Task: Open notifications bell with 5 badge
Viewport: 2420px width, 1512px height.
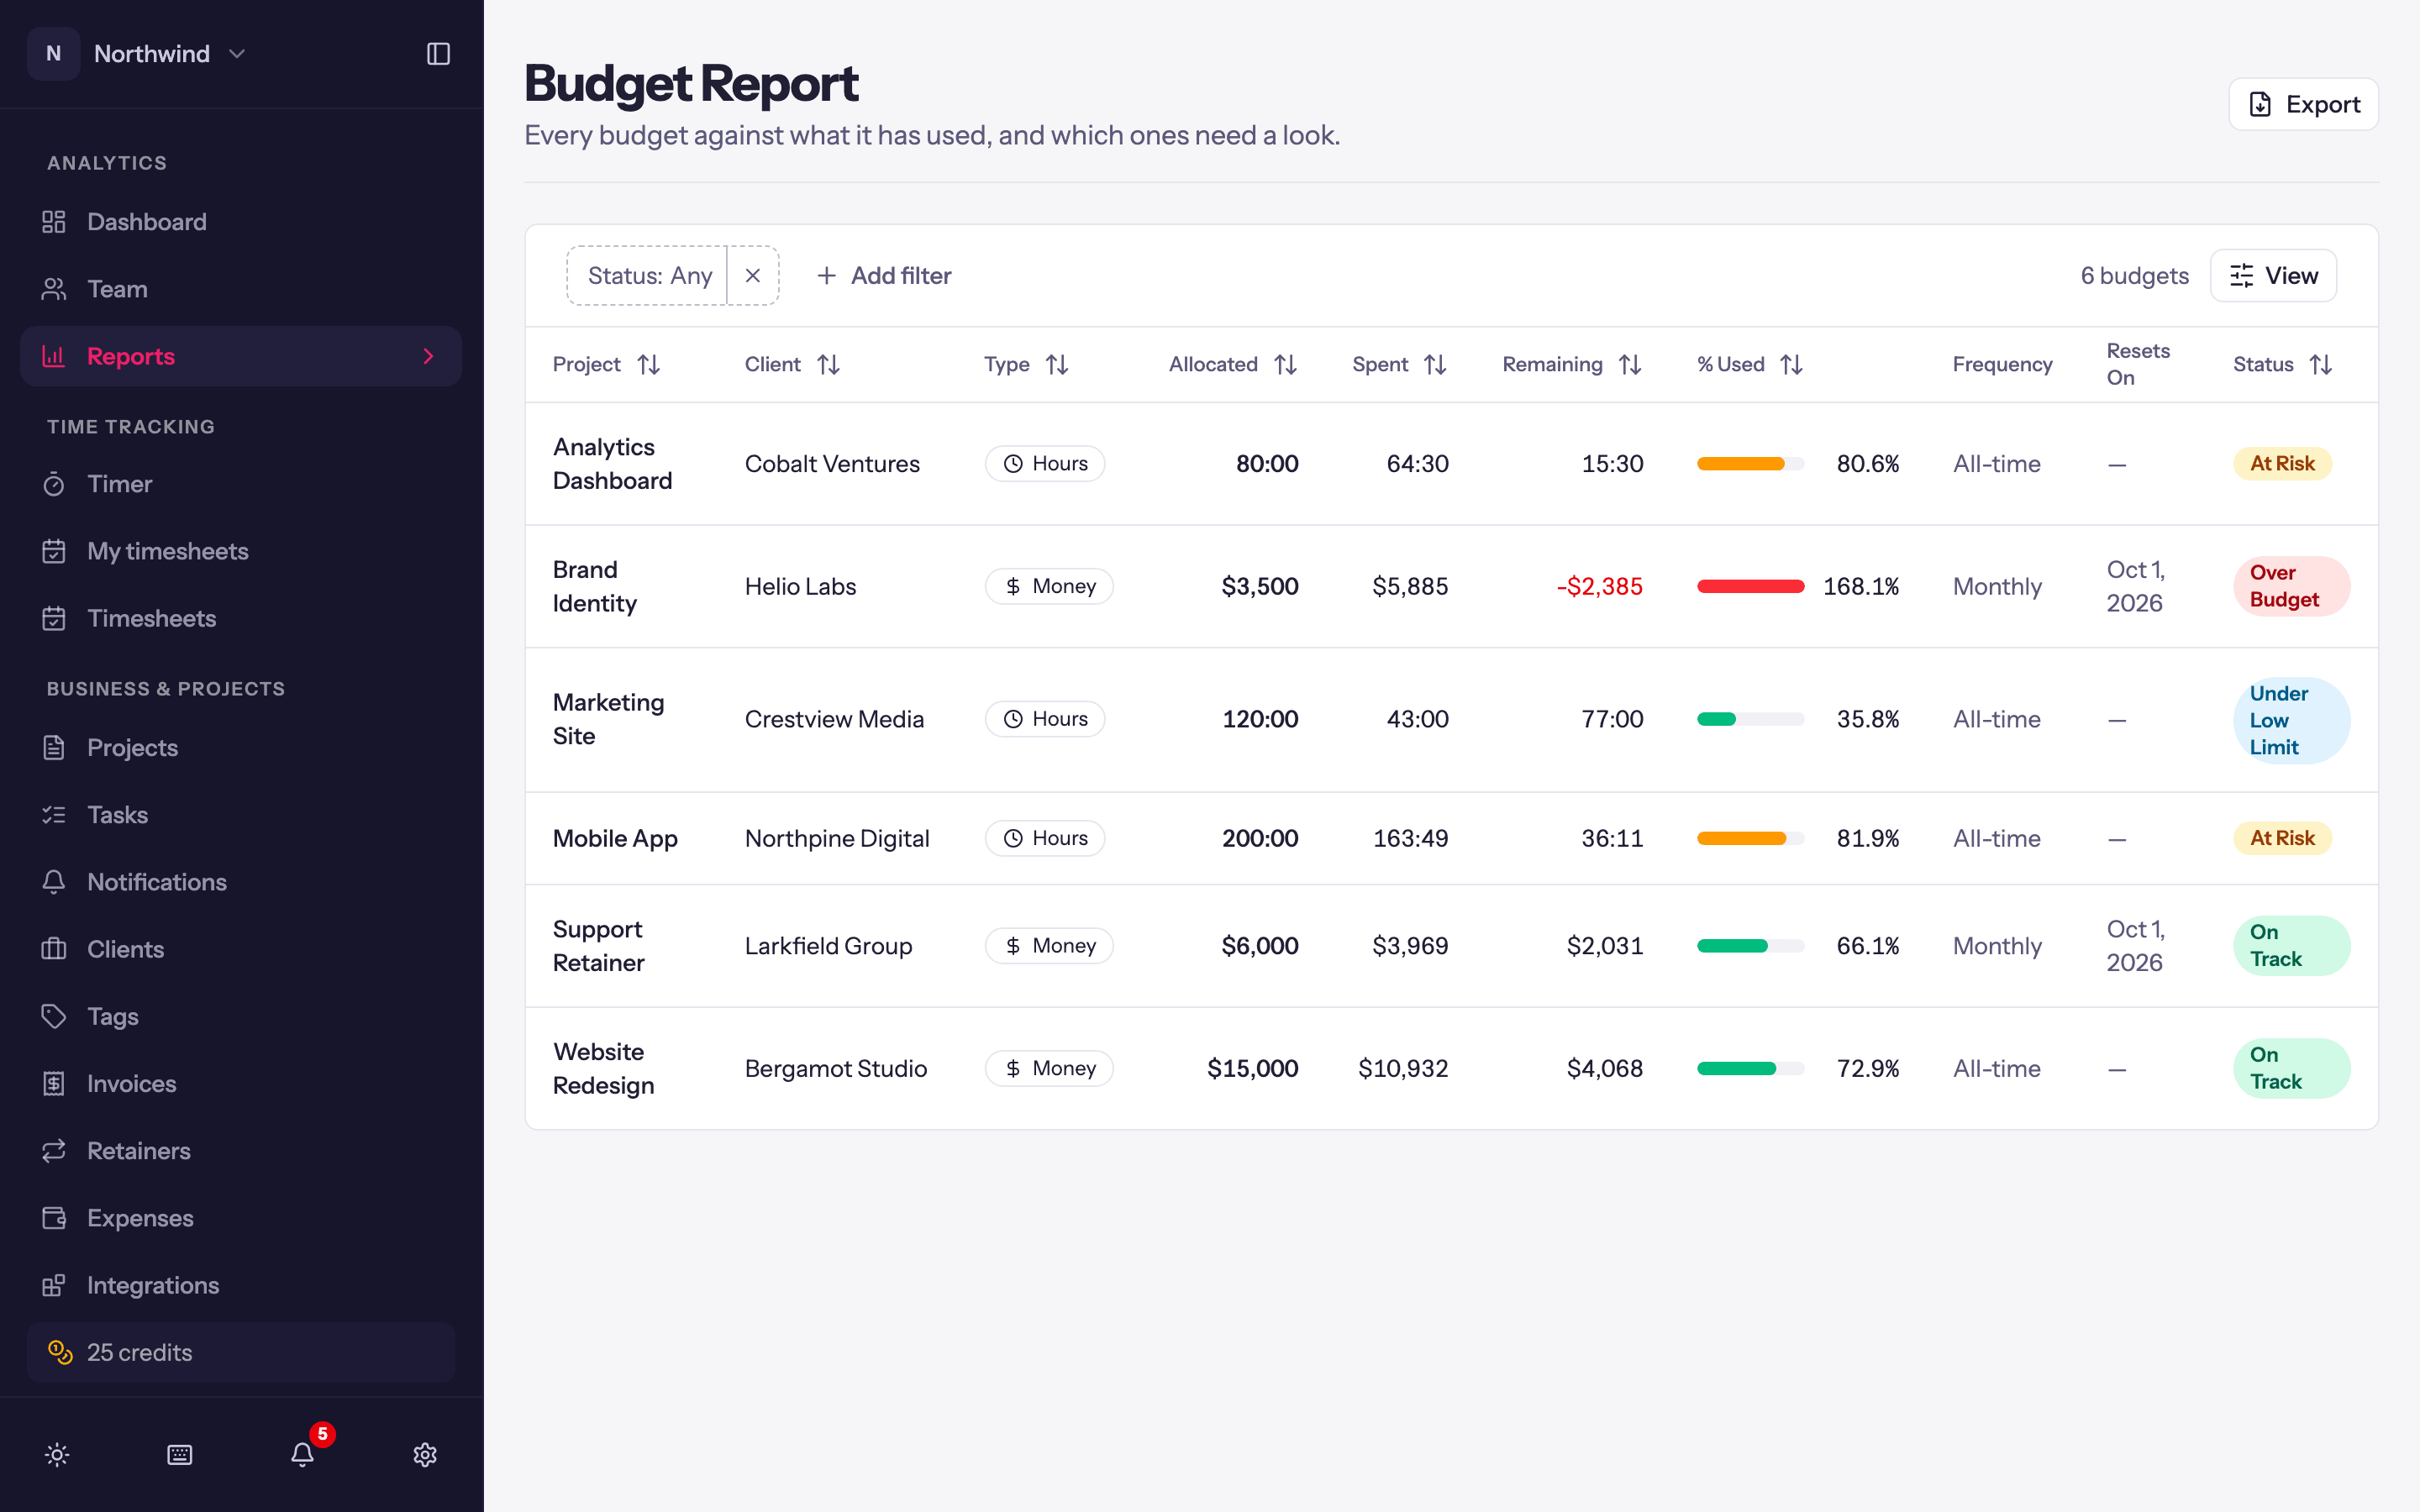Action: tap(303, 1454)
